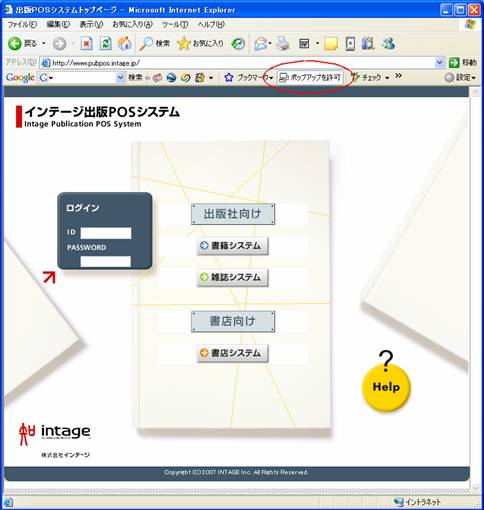Click the orange swirl icon on Google toolbar
Screen dimensions: 484x510
186,78
